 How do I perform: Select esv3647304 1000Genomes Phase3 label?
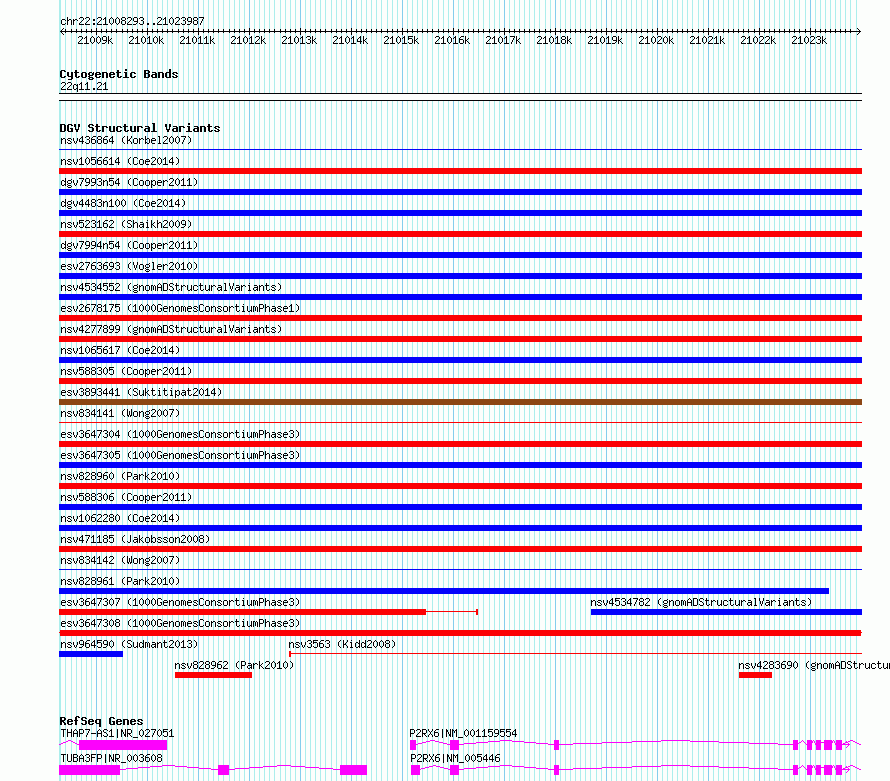click(x=180, y=434)
